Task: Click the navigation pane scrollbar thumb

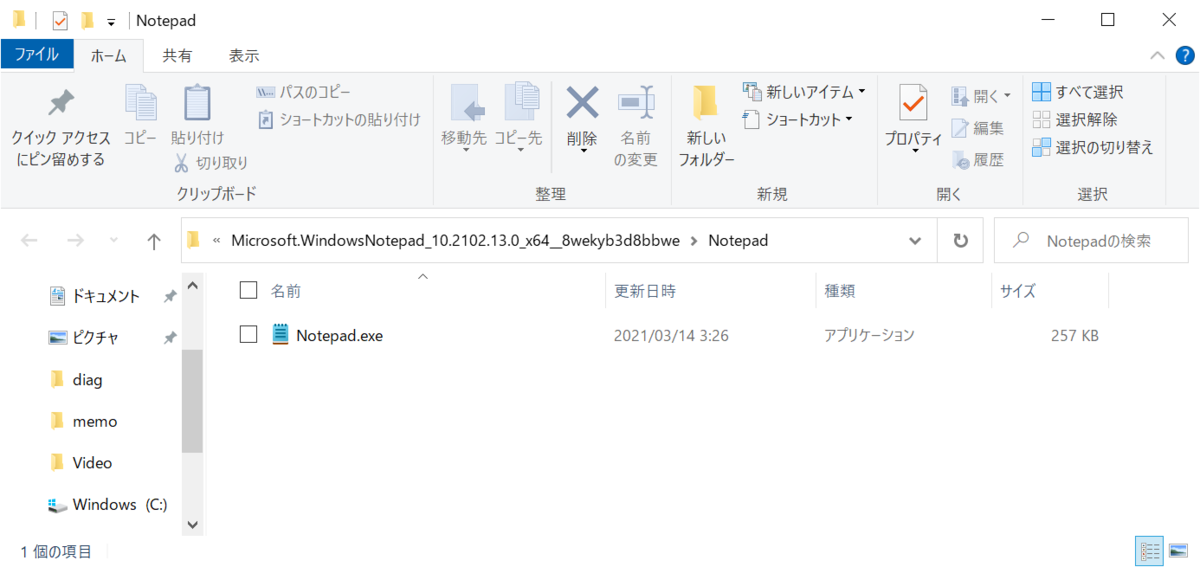Action: pos(192,401)
